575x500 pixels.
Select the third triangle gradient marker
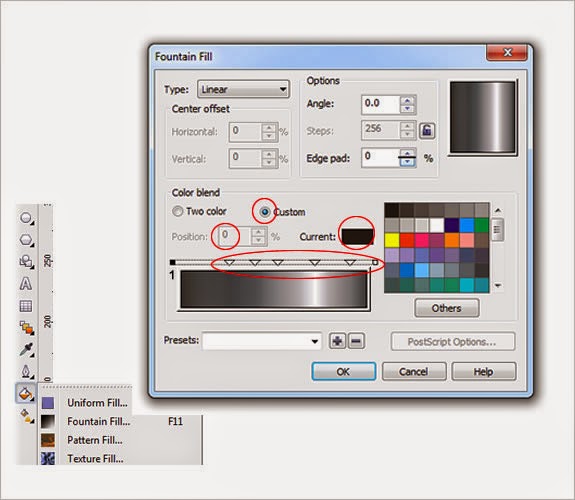(x=278, y=262)
